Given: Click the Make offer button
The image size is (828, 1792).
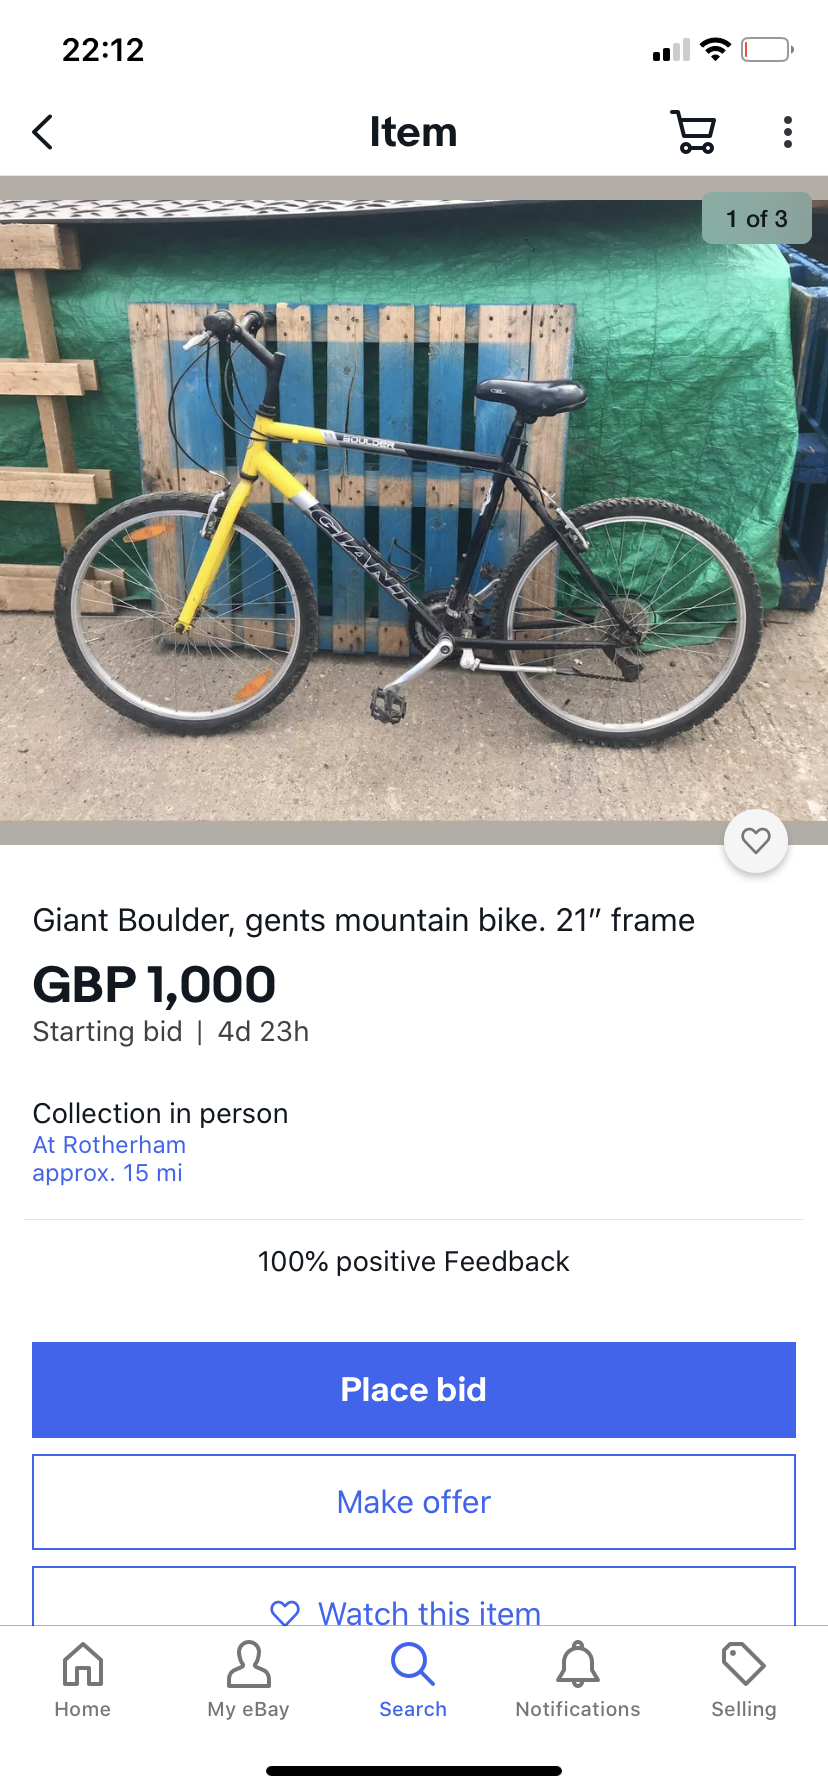Looking at the screenshot, I should [x=414, y=1502].
